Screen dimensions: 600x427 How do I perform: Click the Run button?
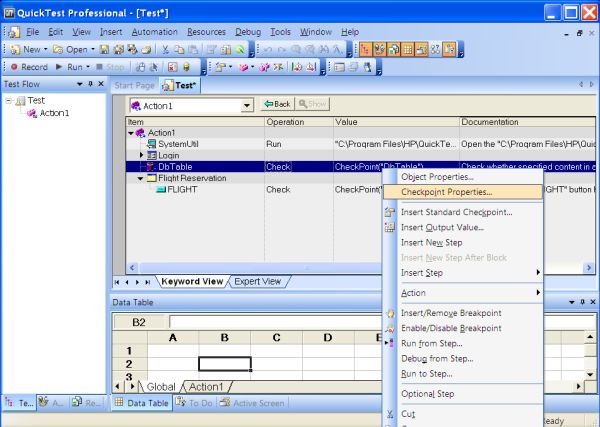tap(69, 67)
